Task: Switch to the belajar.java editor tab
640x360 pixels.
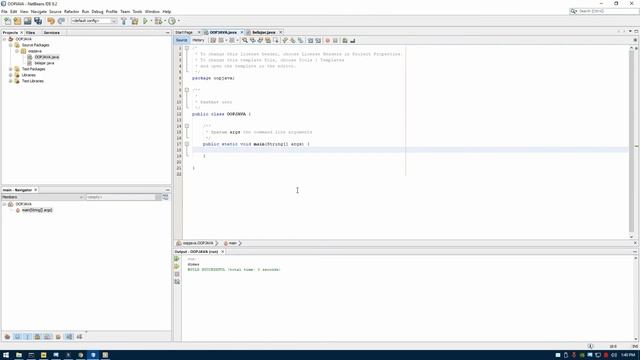Action: point(263,32)
